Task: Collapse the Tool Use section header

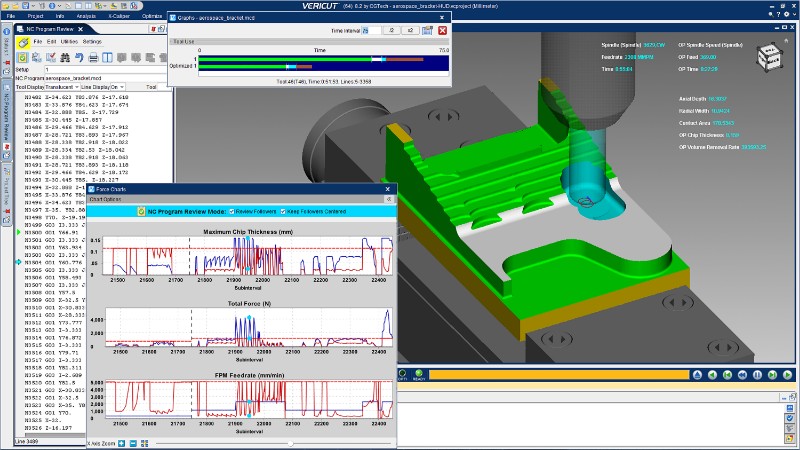Action: (x=309, y=41)
